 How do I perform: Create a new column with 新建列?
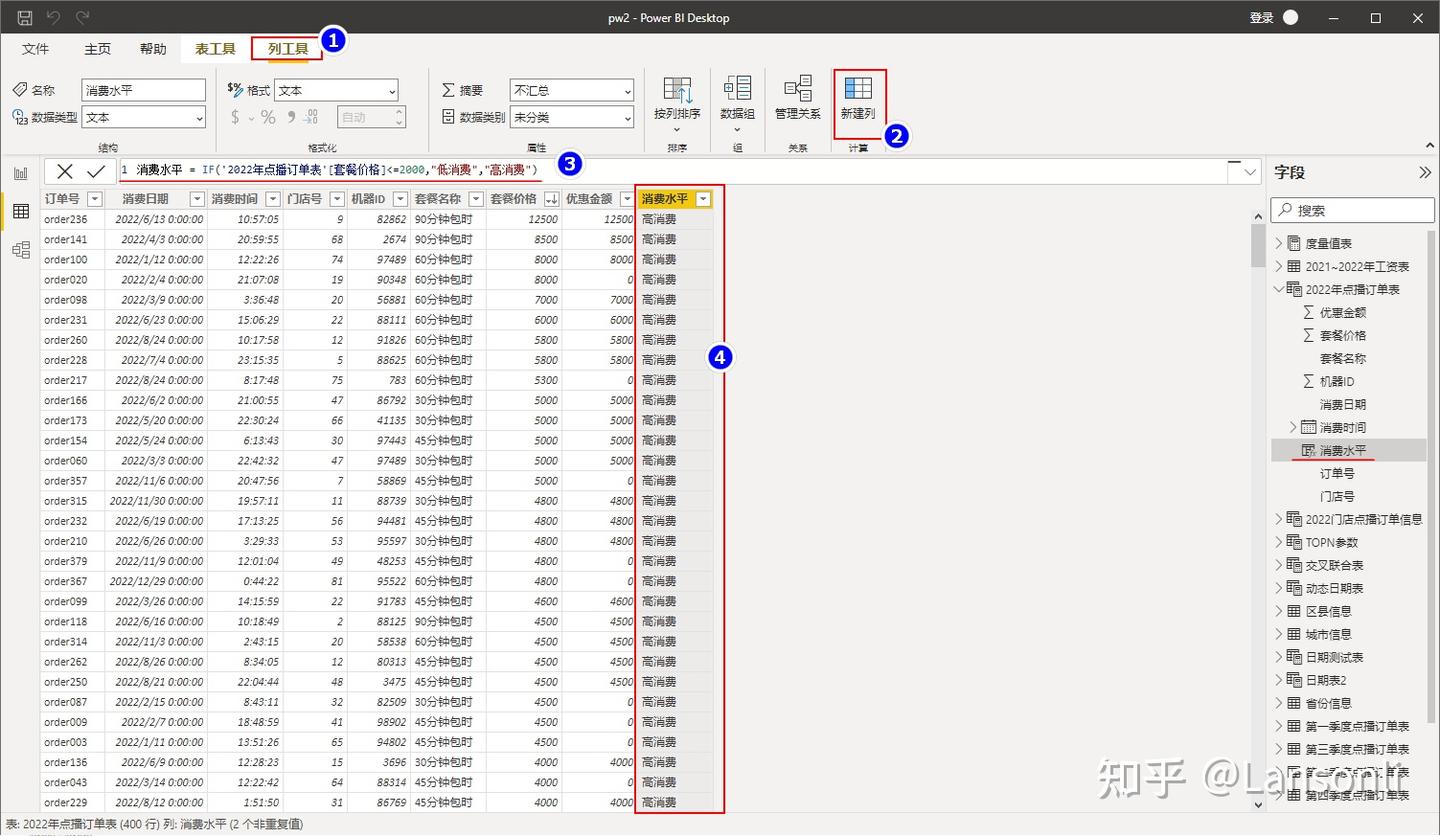tap(858, 99)
